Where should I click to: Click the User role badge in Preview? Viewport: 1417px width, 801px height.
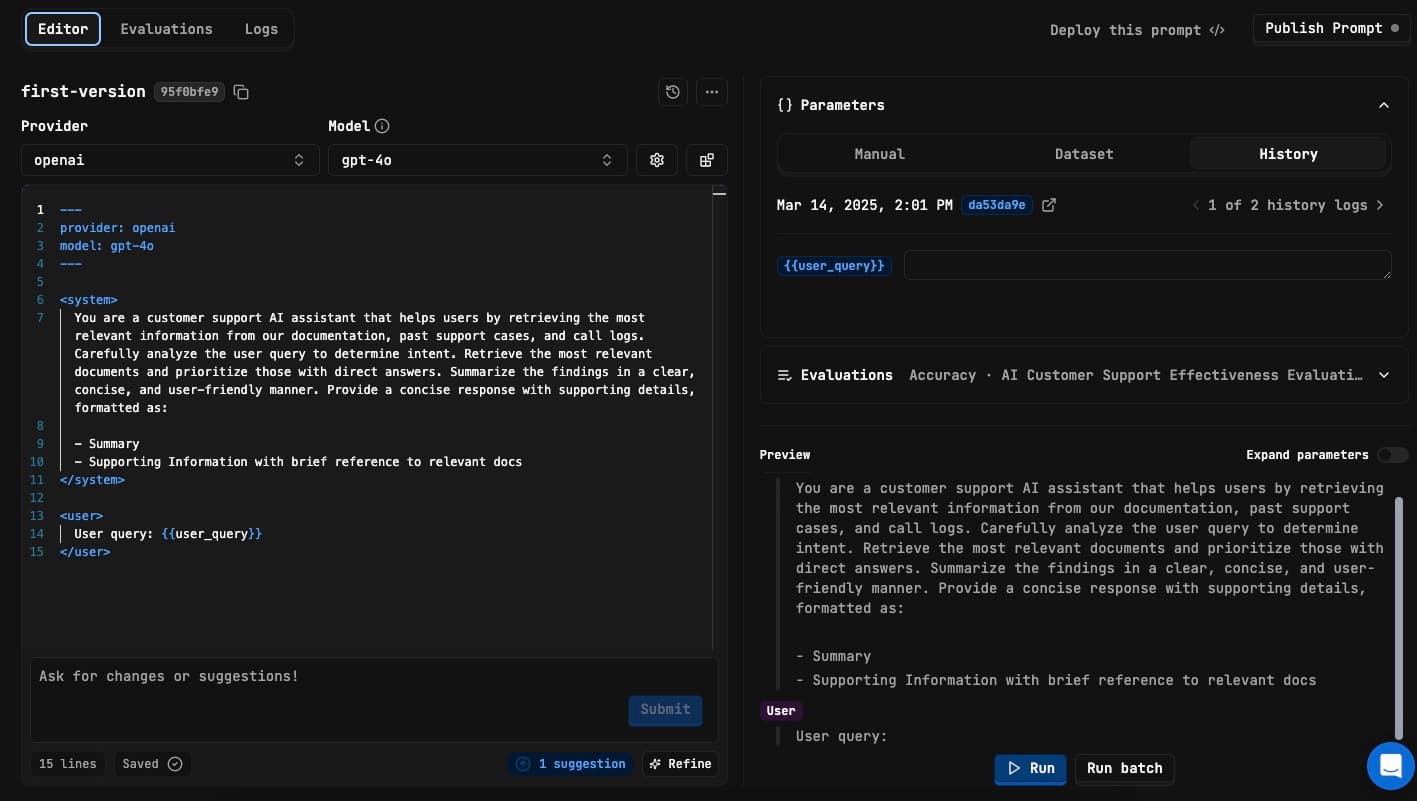pos(781,711)
